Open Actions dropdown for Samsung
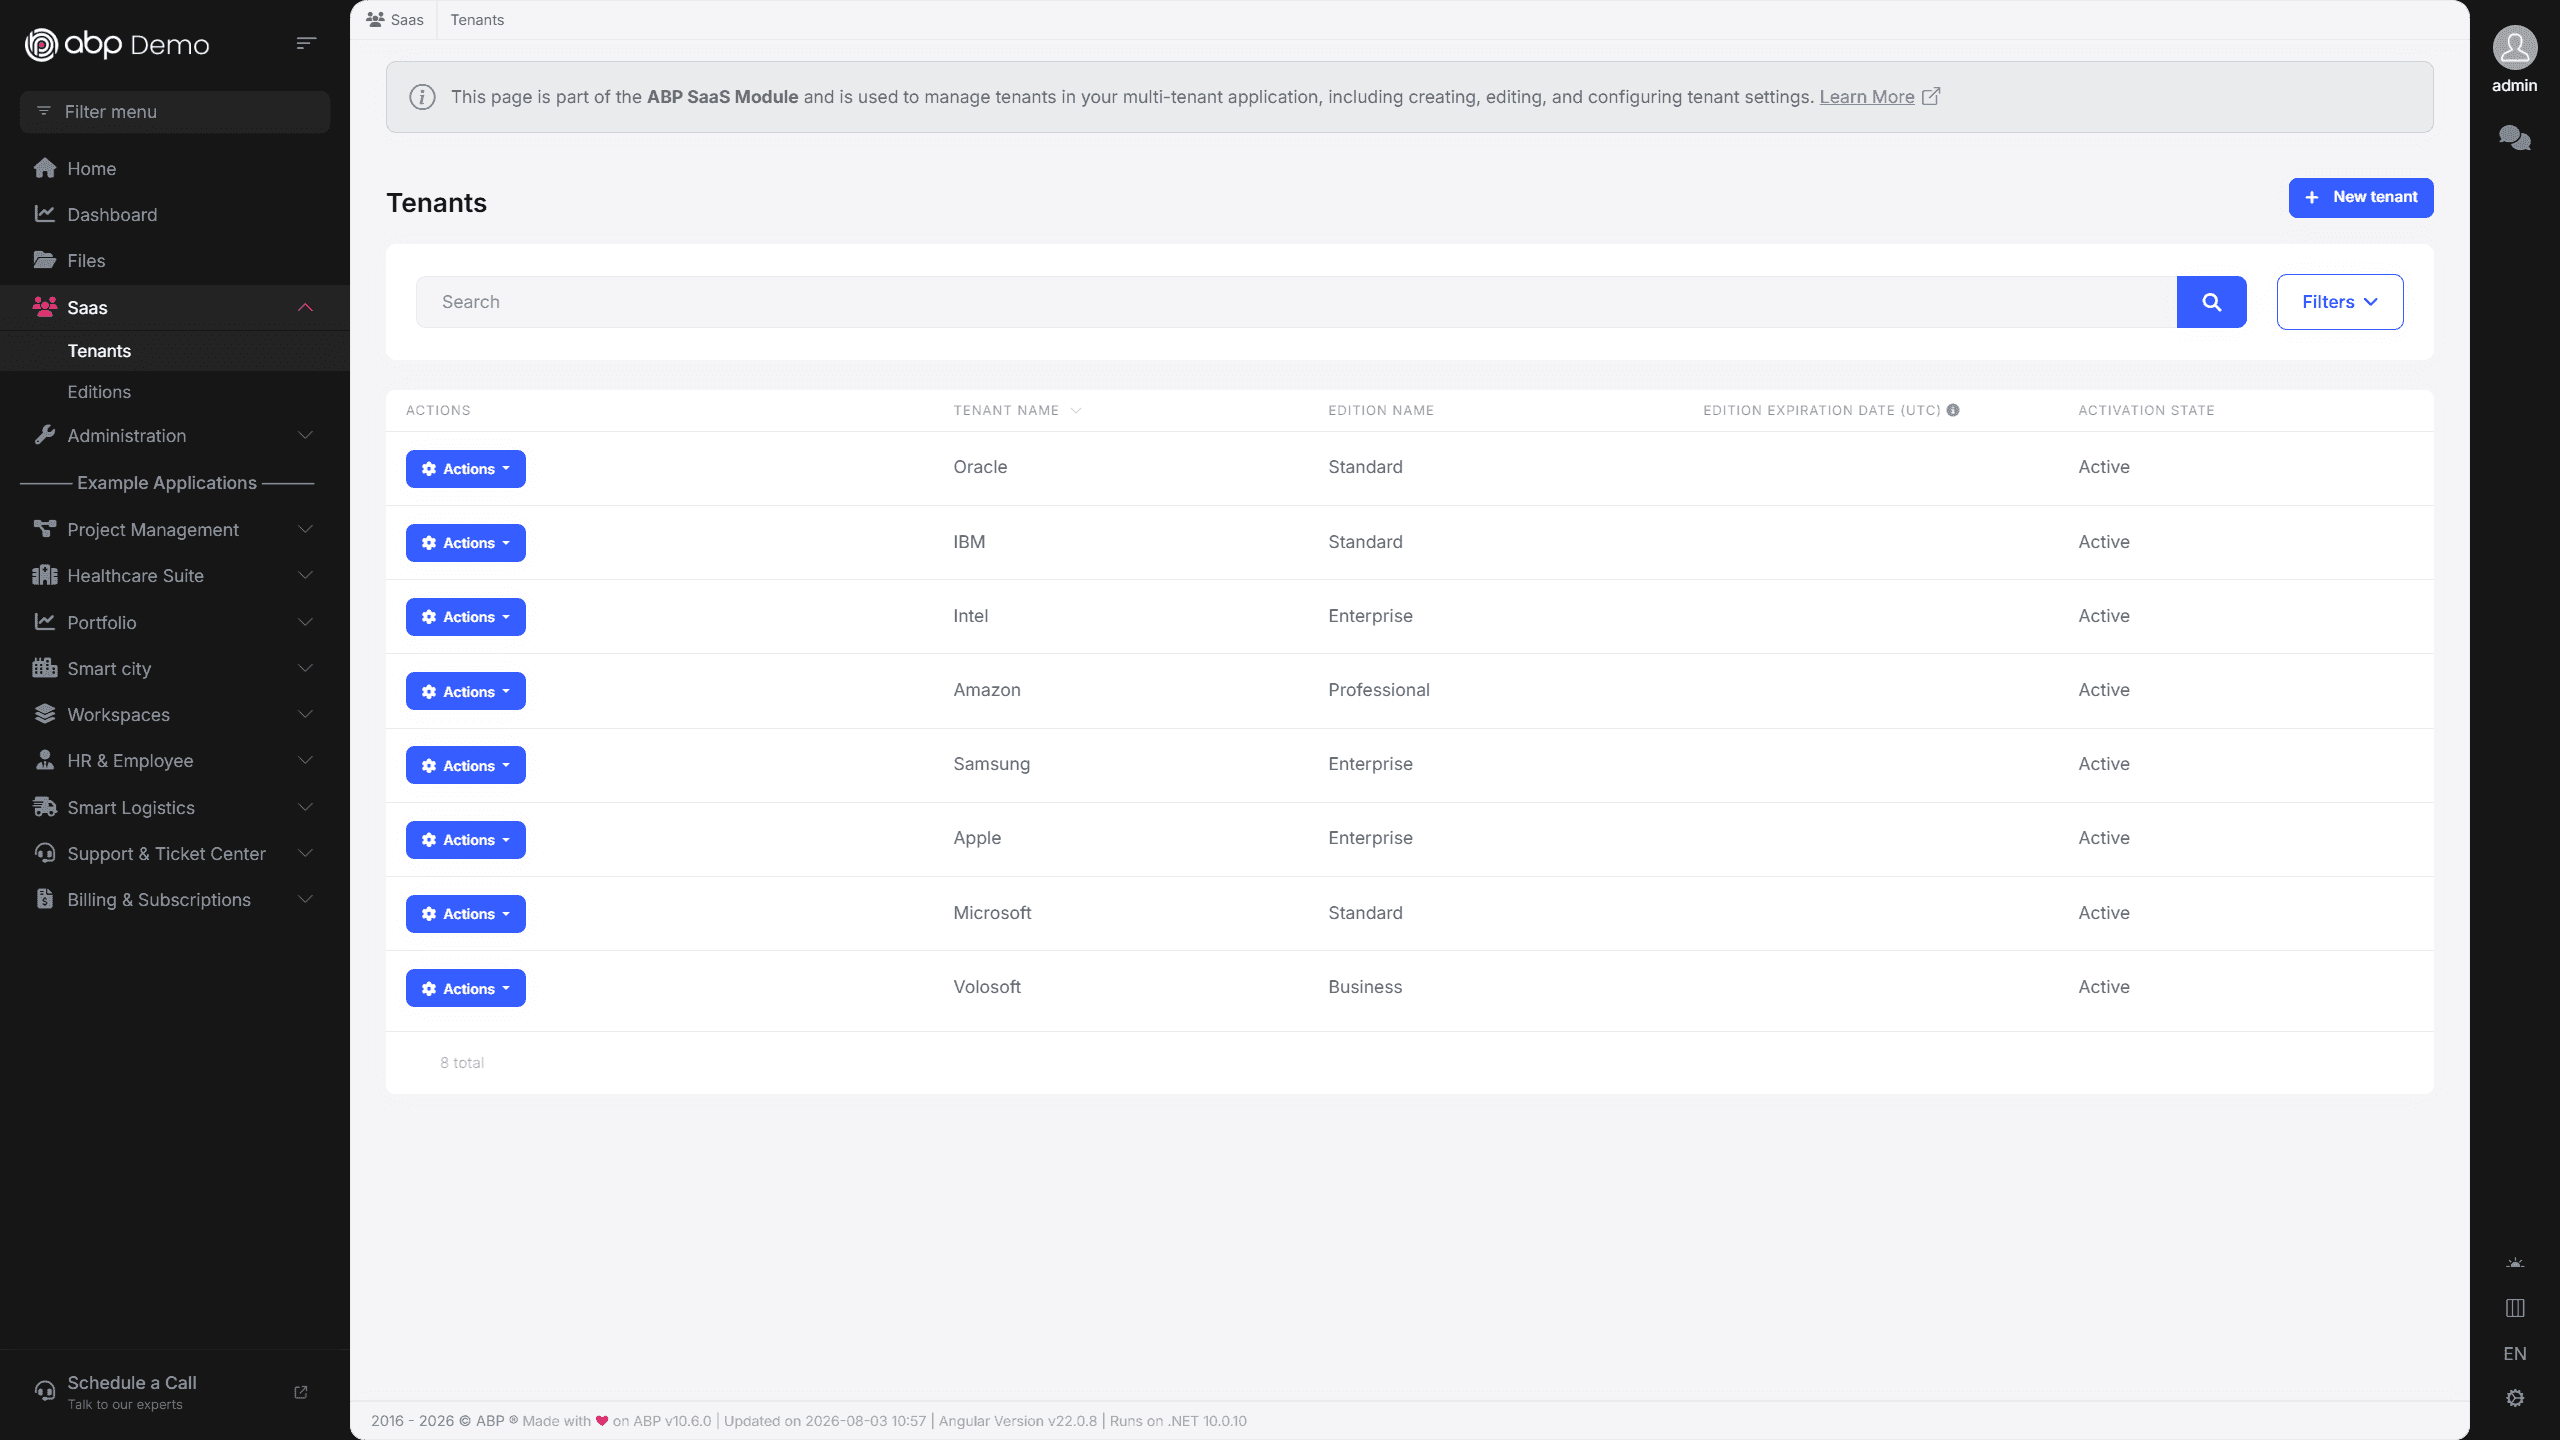2560x1440 pixels. 466,765
